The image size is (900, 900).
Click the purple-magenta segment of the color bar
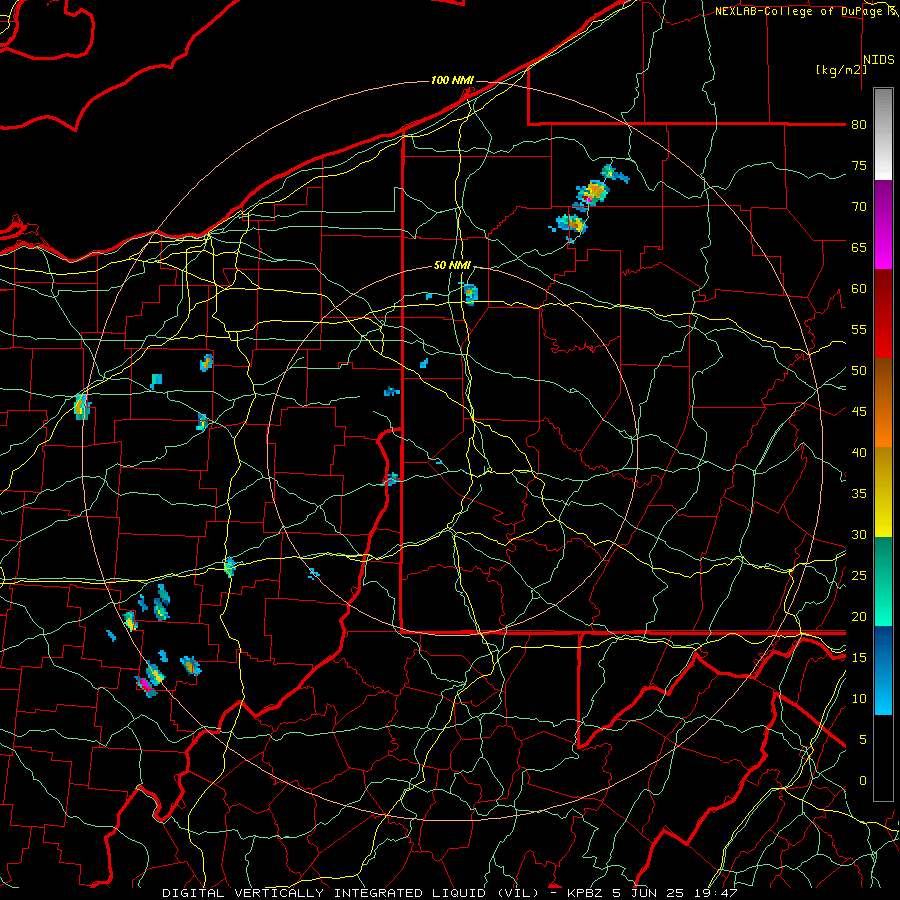883,224
